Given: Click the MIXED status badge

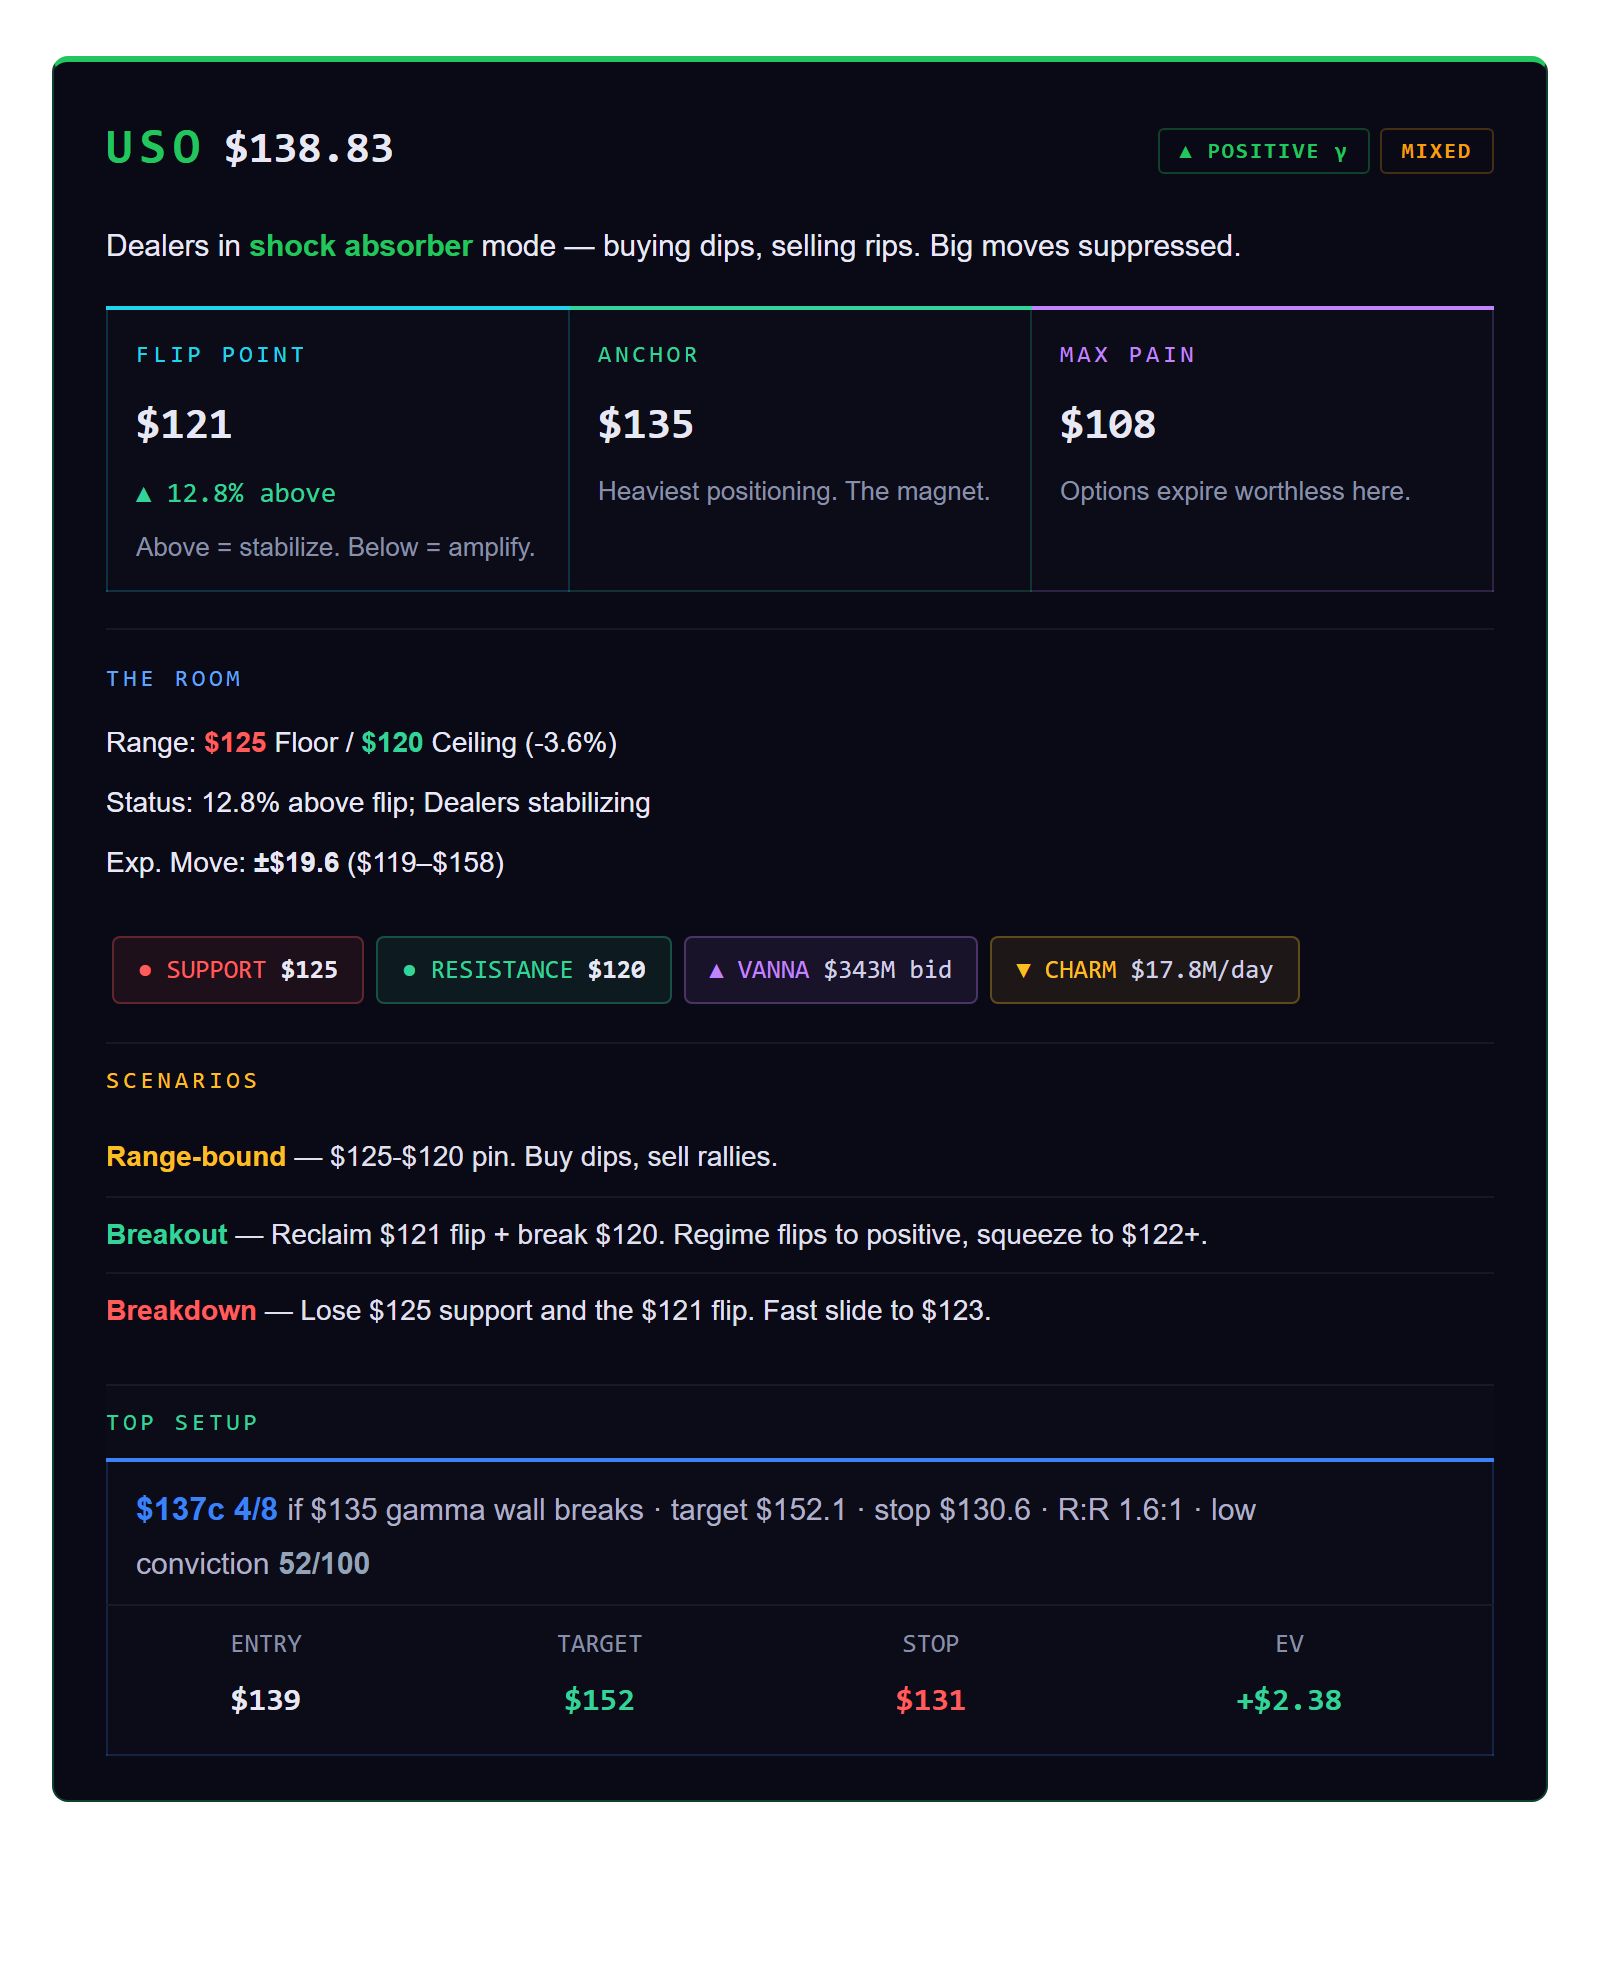Looking at the screenshot, I should click(1435, 151).
